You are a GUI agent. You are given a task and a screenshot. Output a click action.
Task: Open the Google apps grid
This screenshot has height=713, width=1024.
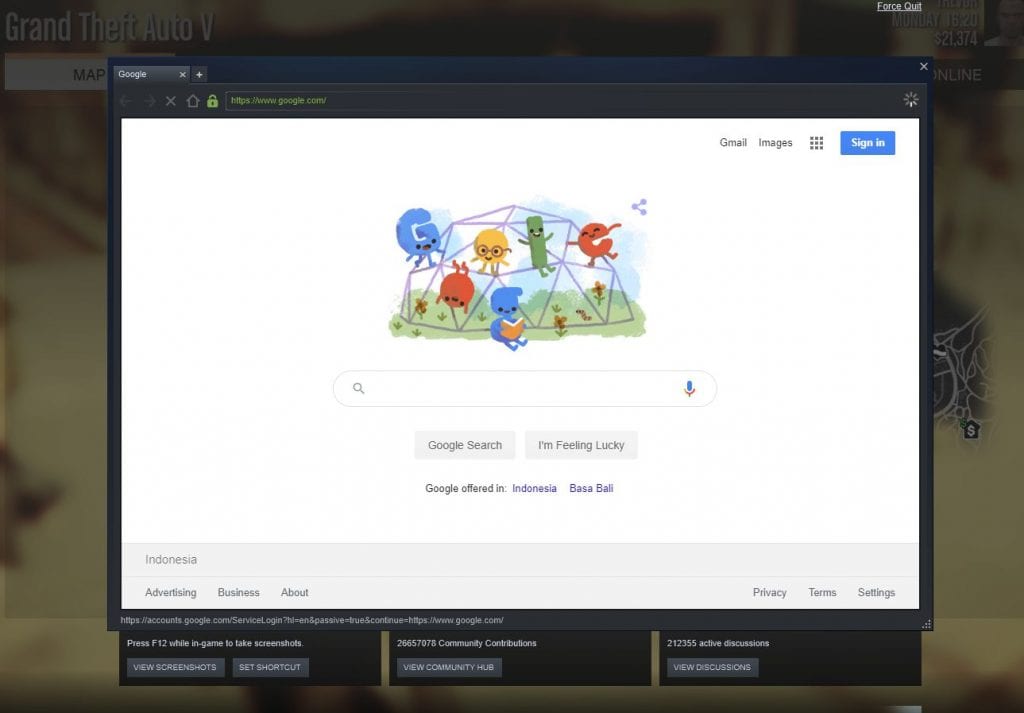[x=816, y=143]
